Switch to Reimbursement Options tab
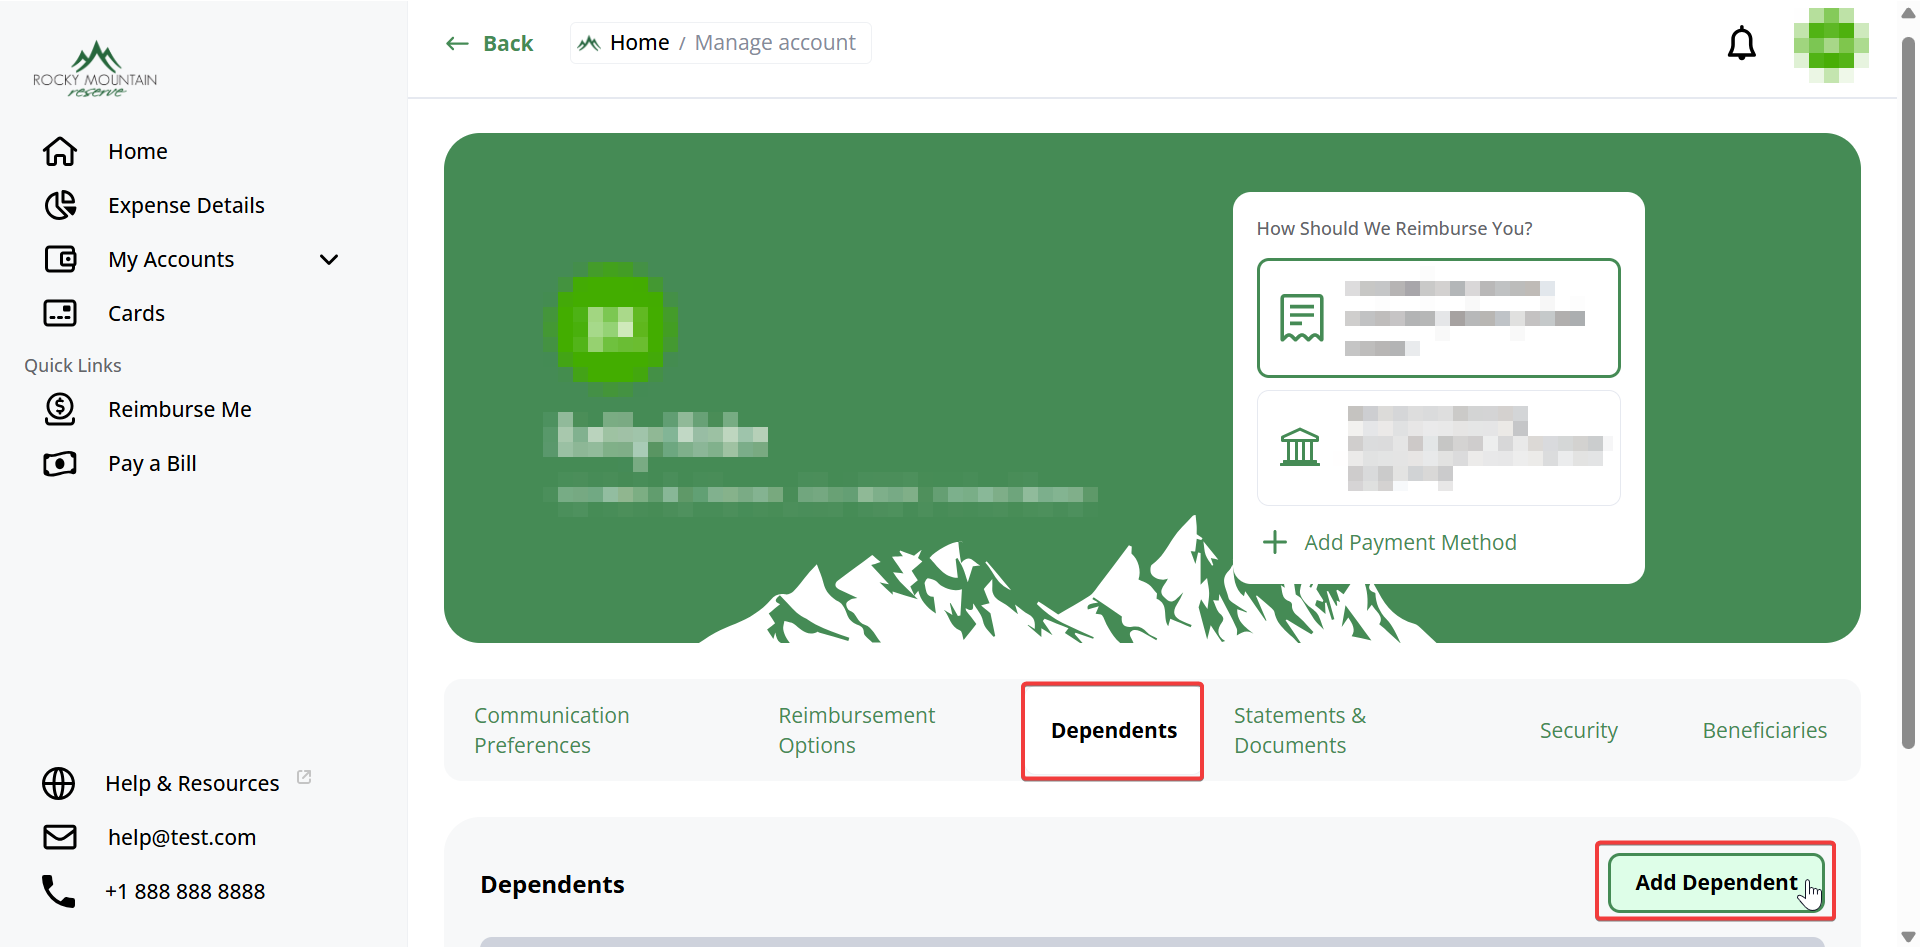Image resolution: width=1920 pixels, height=947 pixels. 857,730
